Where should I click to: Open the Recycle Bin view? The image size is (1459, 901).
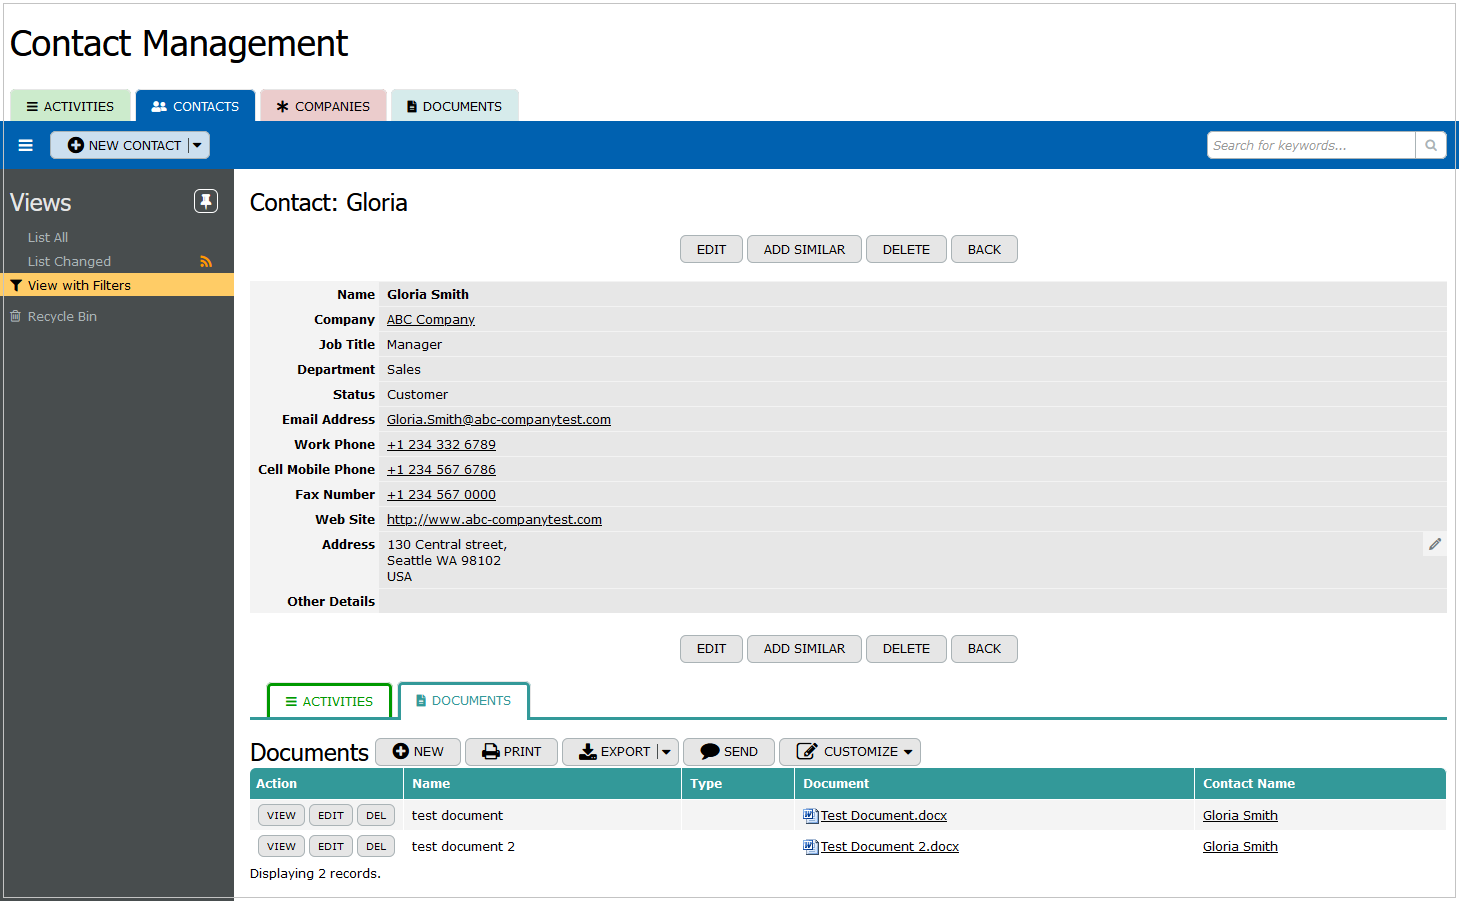click(x=62, y=316)
